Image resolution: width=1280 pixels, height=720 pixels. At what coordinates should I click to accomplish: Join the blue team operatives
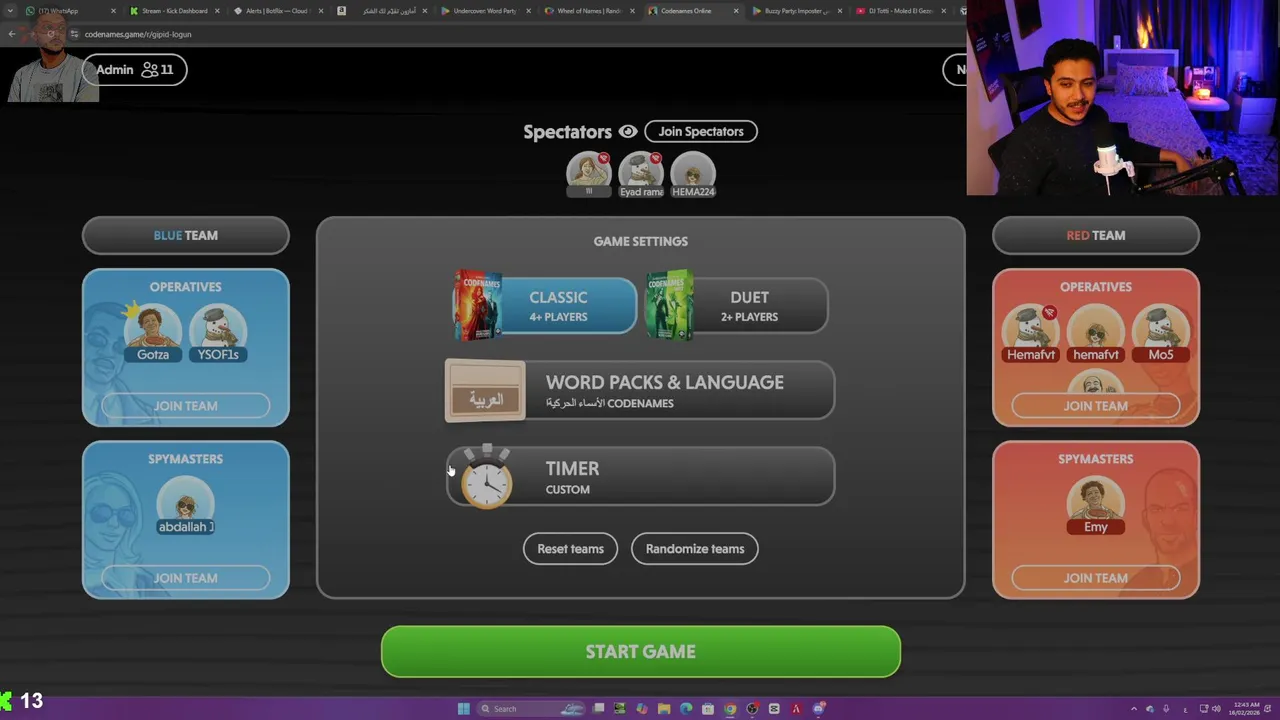pos(186,406)
